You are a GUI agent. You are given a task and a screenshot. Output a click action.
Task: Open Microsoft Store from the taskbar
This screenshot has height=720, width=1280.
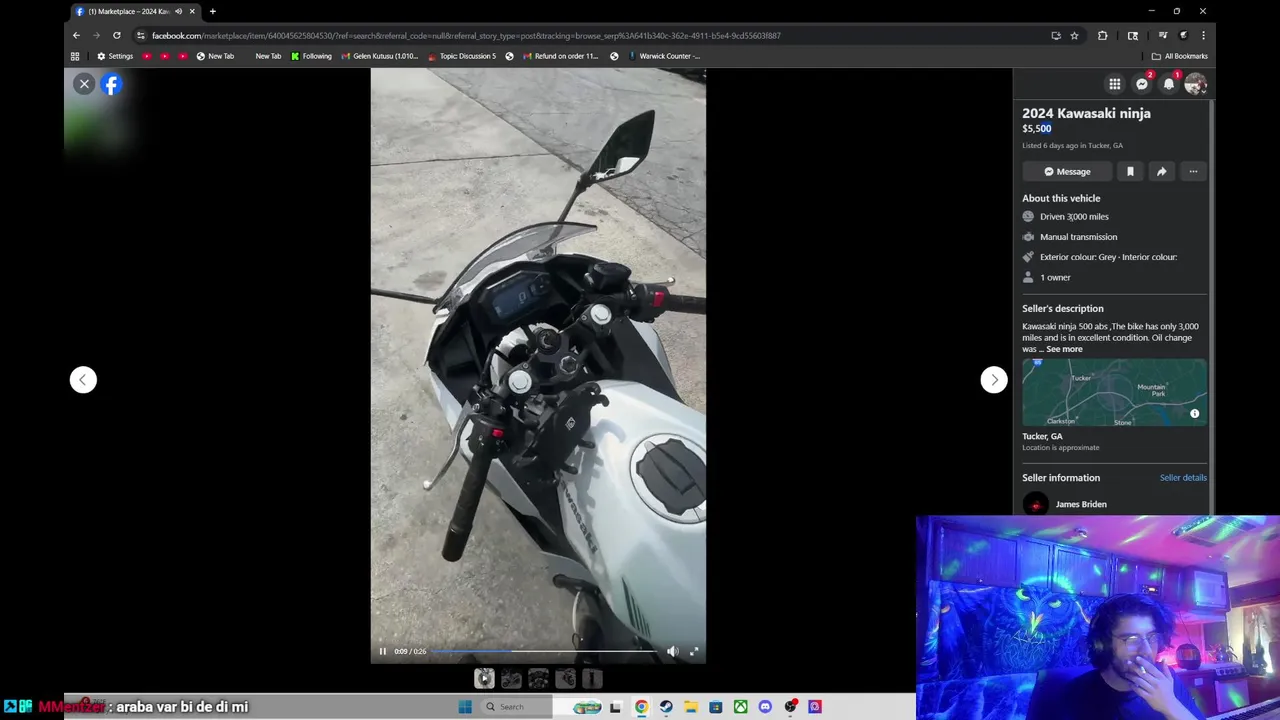[716, 707]
